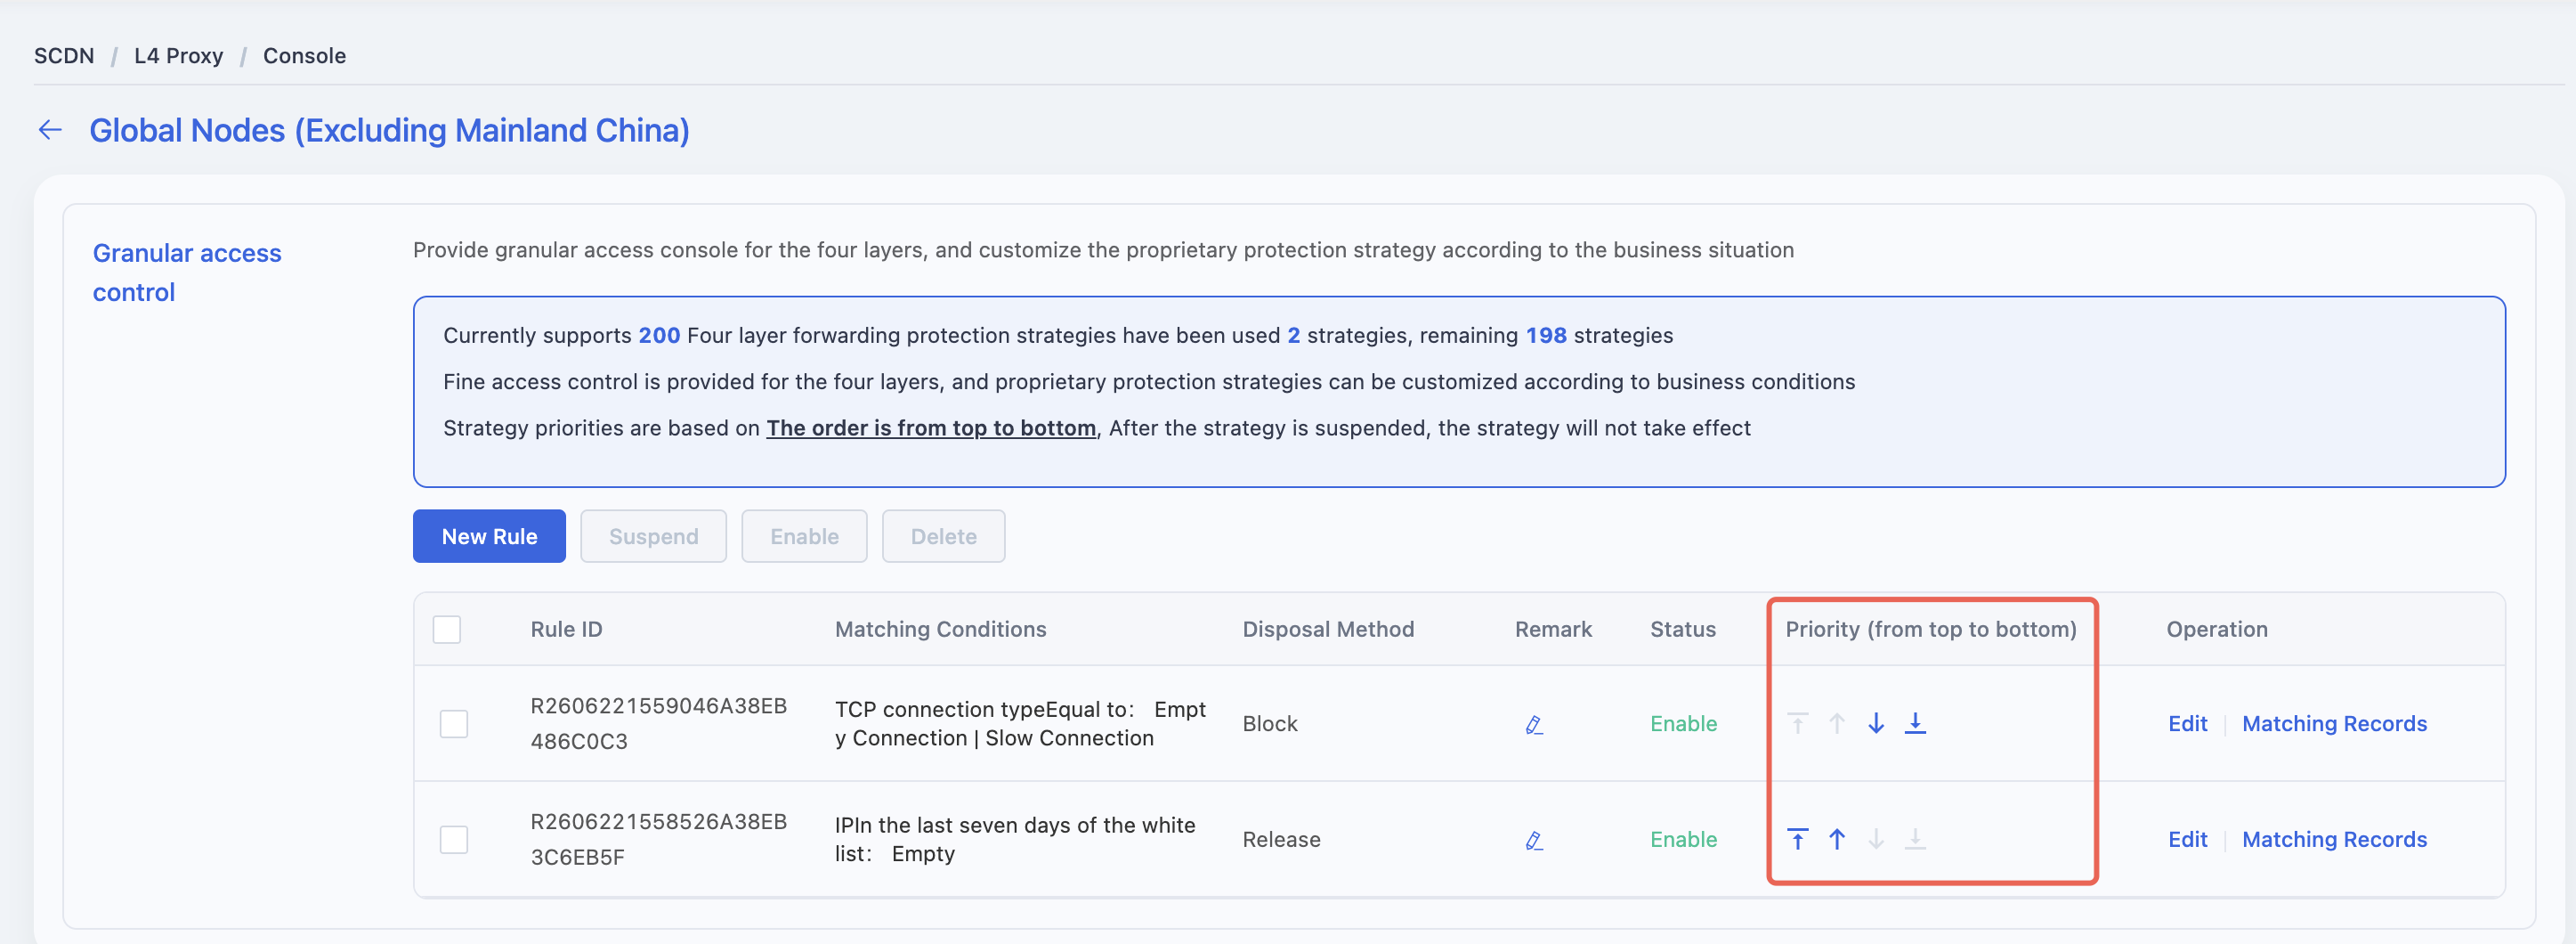The image size is (2576, 944).
Task: Click the Rule ID column header
Action: [x=566, y=629]
